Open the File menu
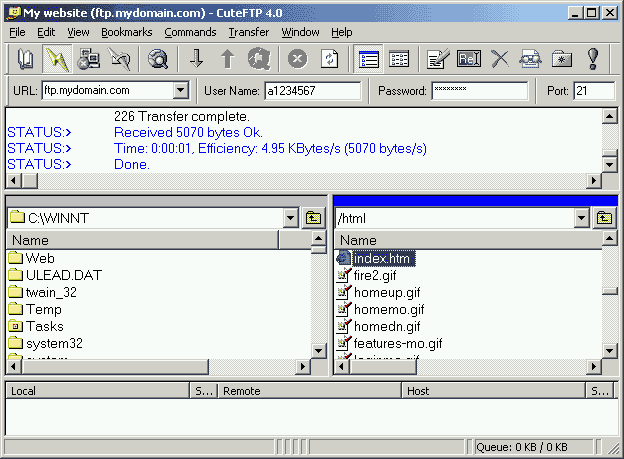The image size is (624, 459). click(17, 32)
